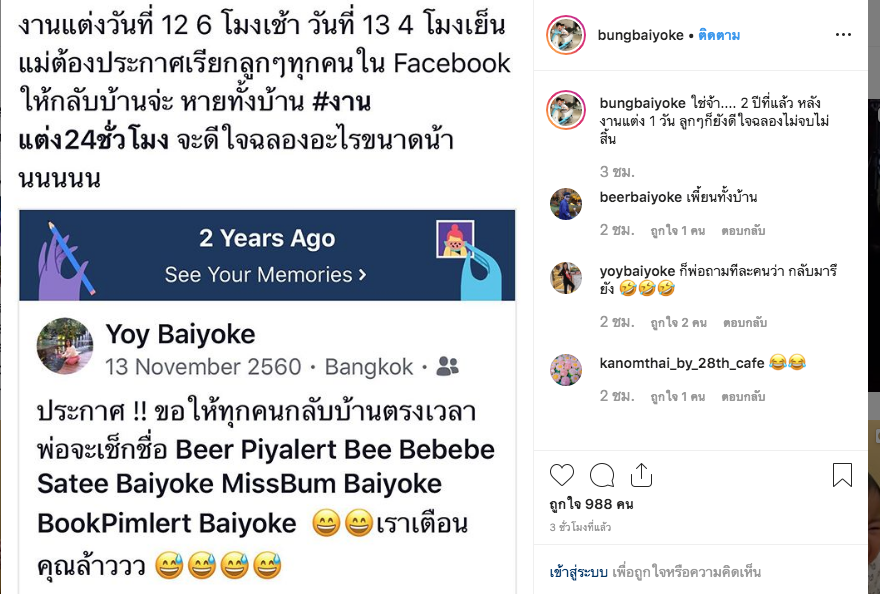Open the Yoy Baiyoke Facebook profile photo

65,346
